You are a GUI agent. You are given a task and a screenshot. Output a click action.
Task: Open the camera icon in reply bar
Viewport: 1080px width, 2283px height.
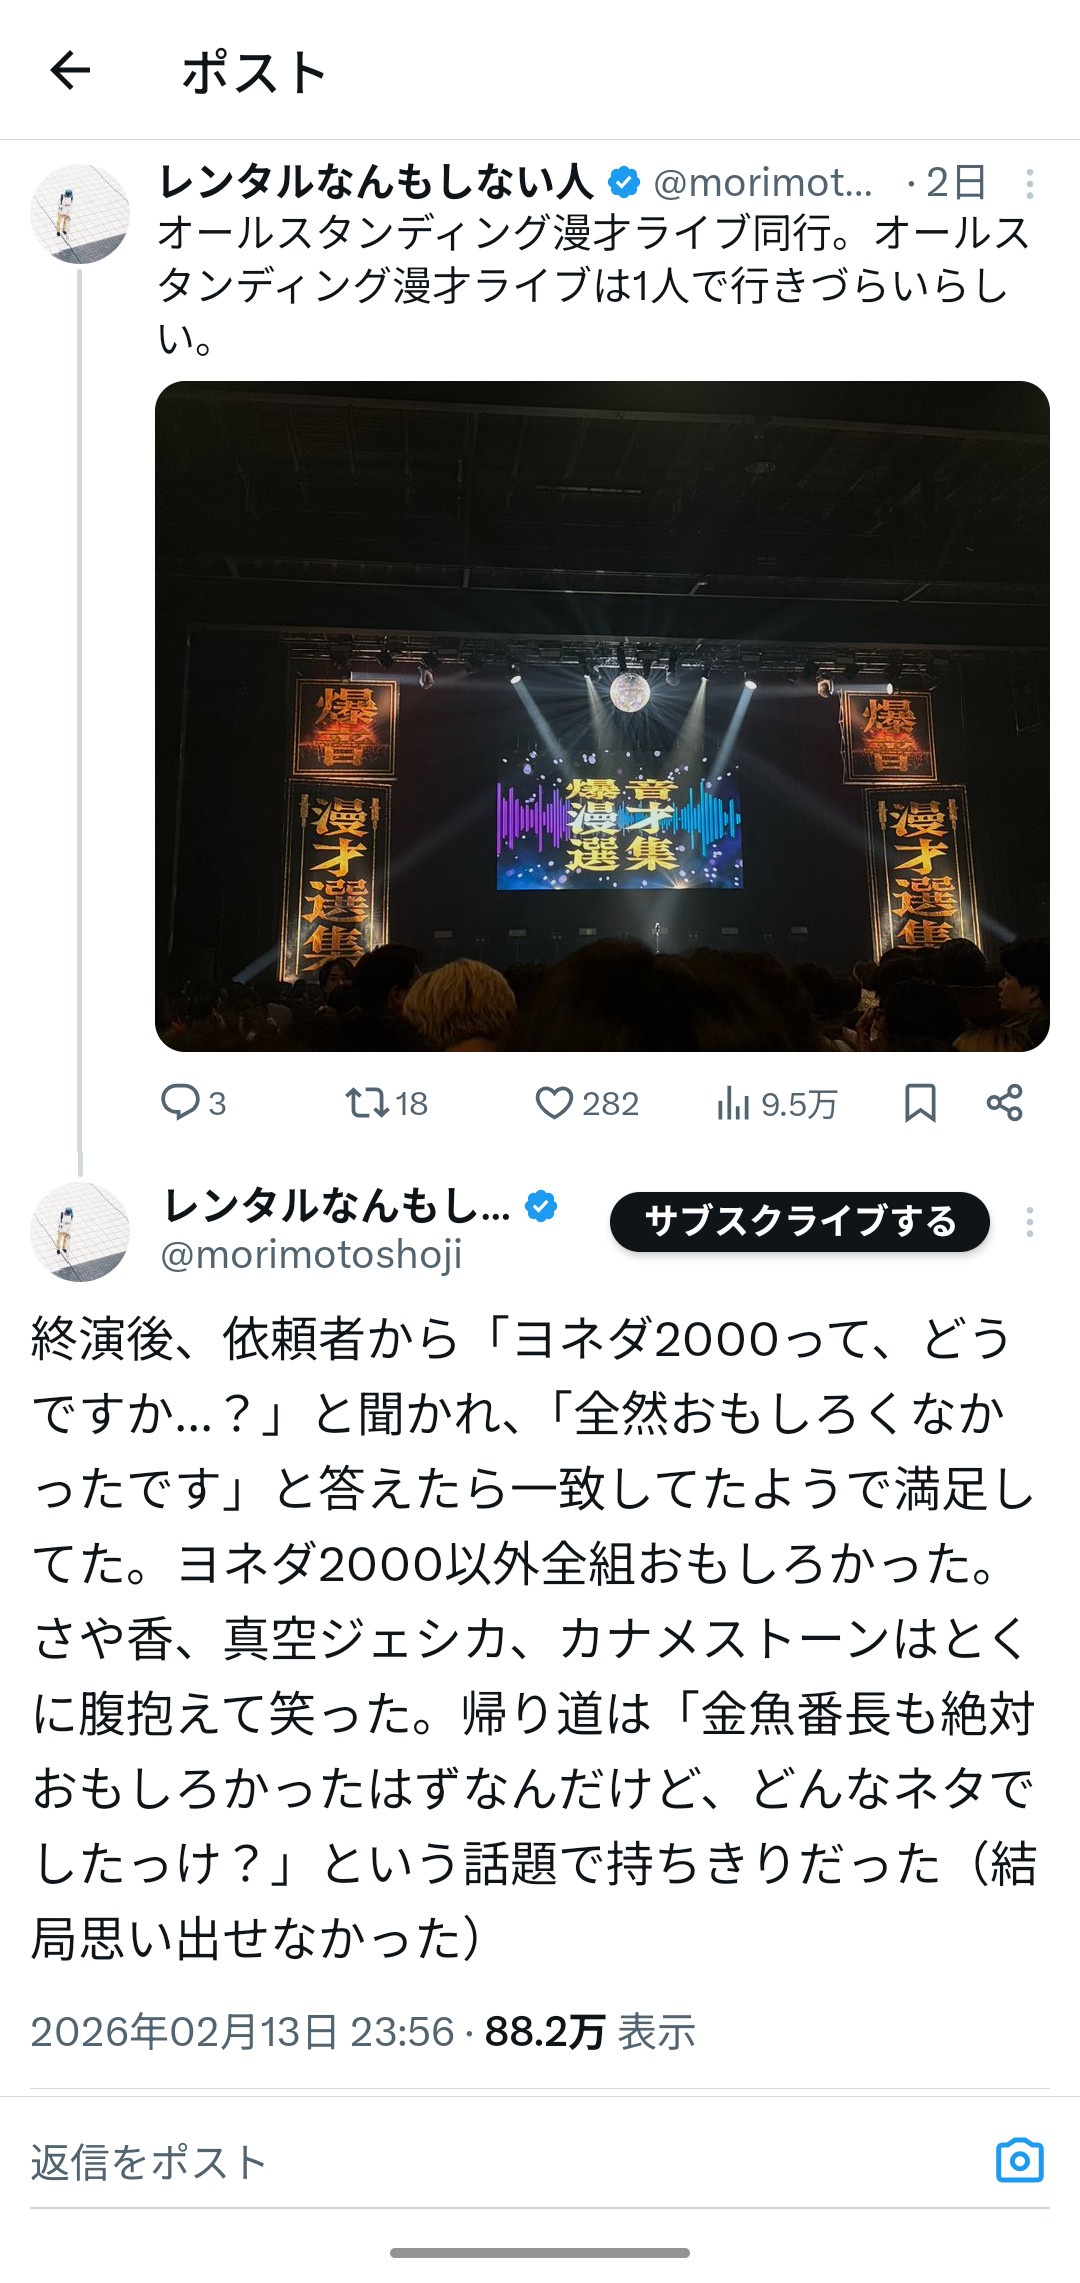tap(1020, 2161)
